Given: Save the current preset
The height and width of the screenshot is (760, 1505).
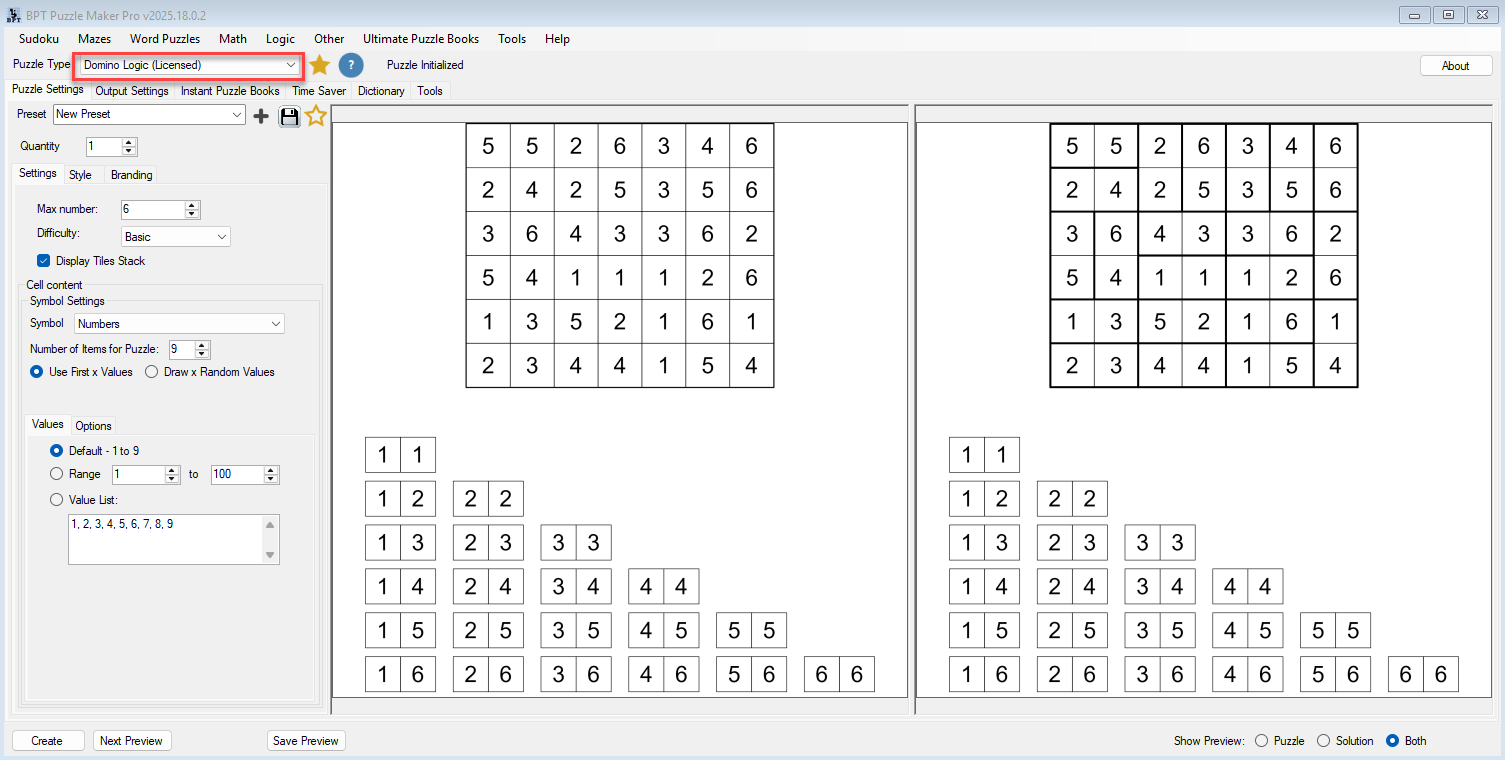Looking at the screenshot, I should (289, 115).
